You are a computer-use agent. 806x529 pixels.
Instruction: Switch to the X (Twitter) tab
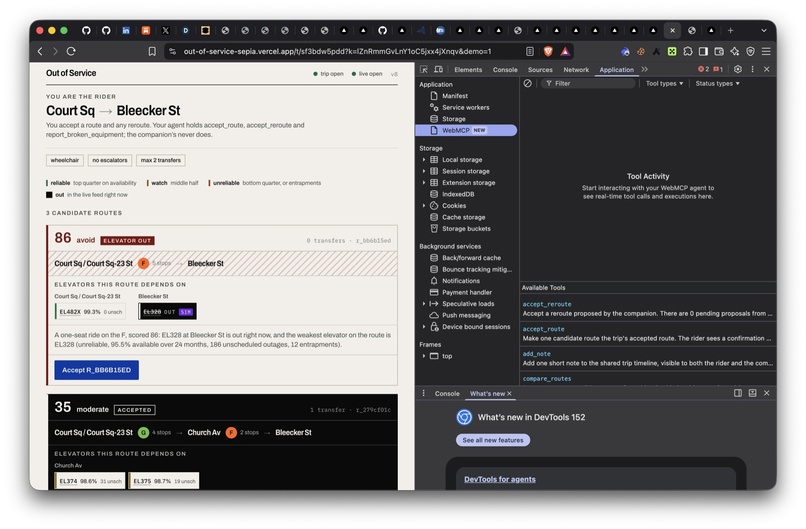166,30
